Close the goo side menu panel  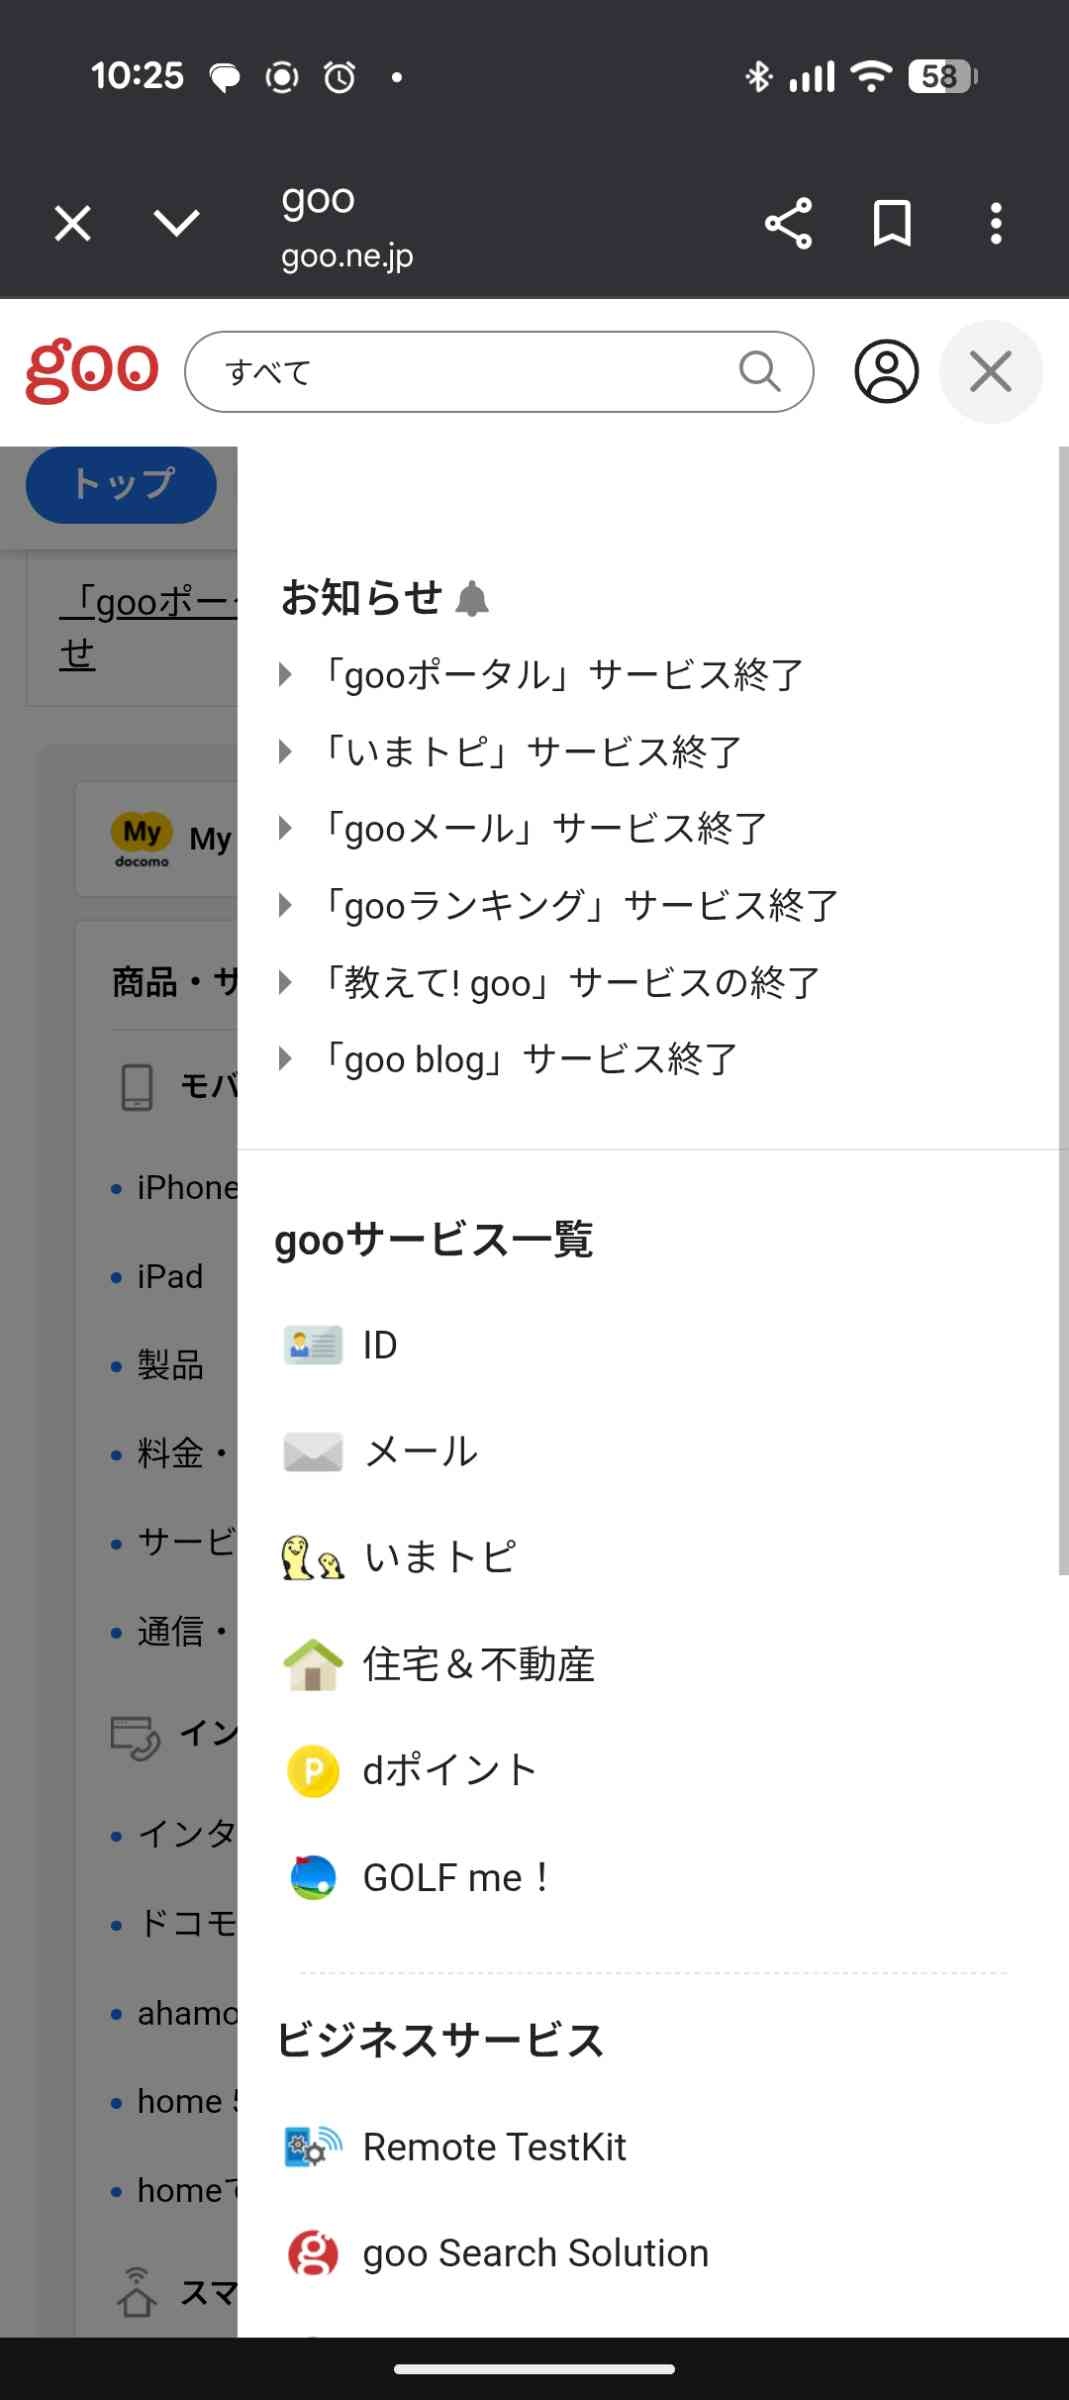click(991, 372)
